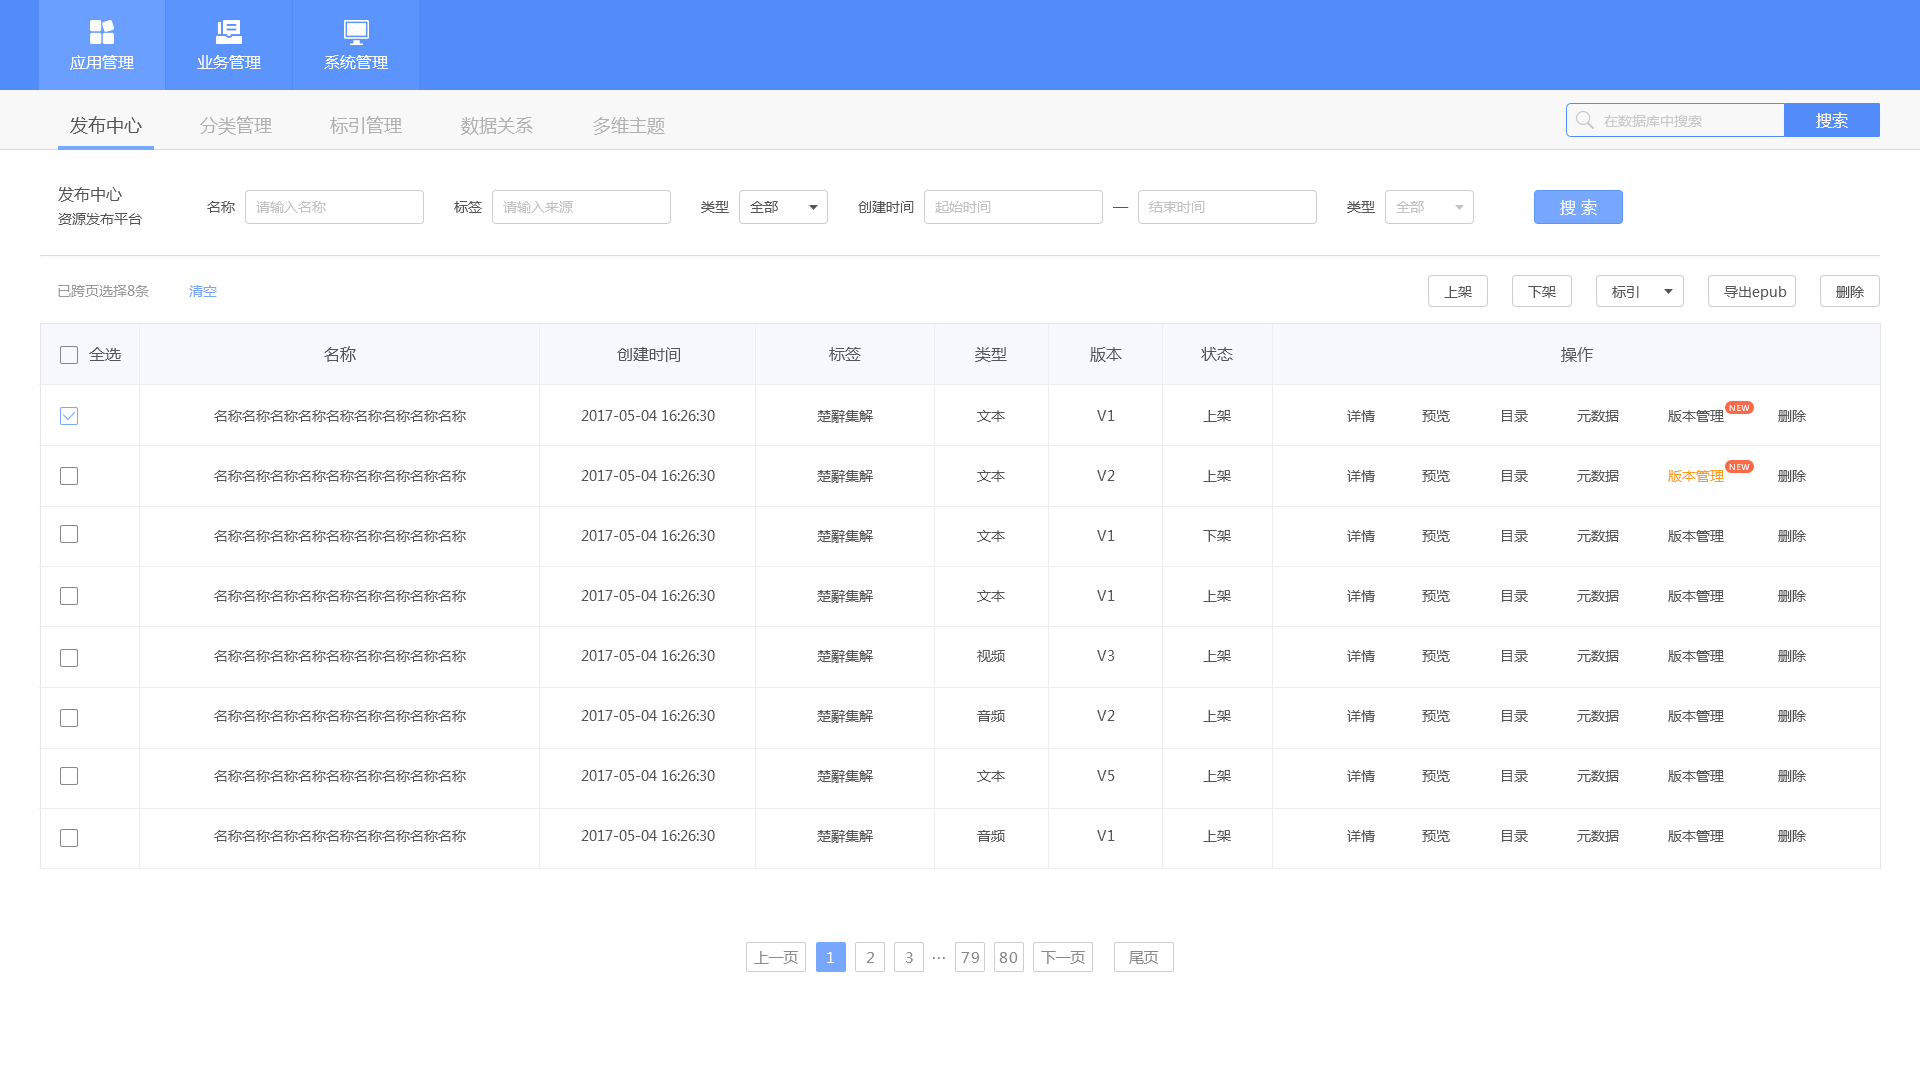Viewport: 1920px width, 1081px height.
Task: Go to 下一页 next page
Action: coord(1063,957)
